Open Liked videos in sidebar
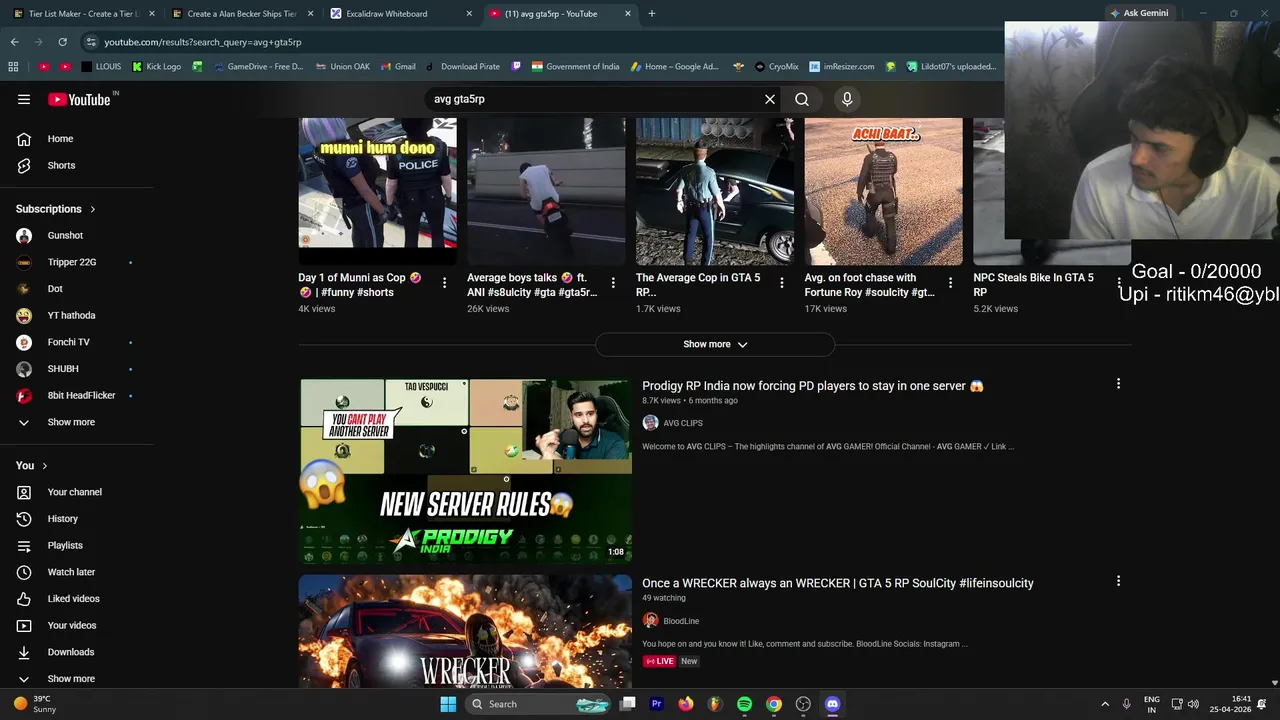1280x720 pixels. click(x=76, y=599)
